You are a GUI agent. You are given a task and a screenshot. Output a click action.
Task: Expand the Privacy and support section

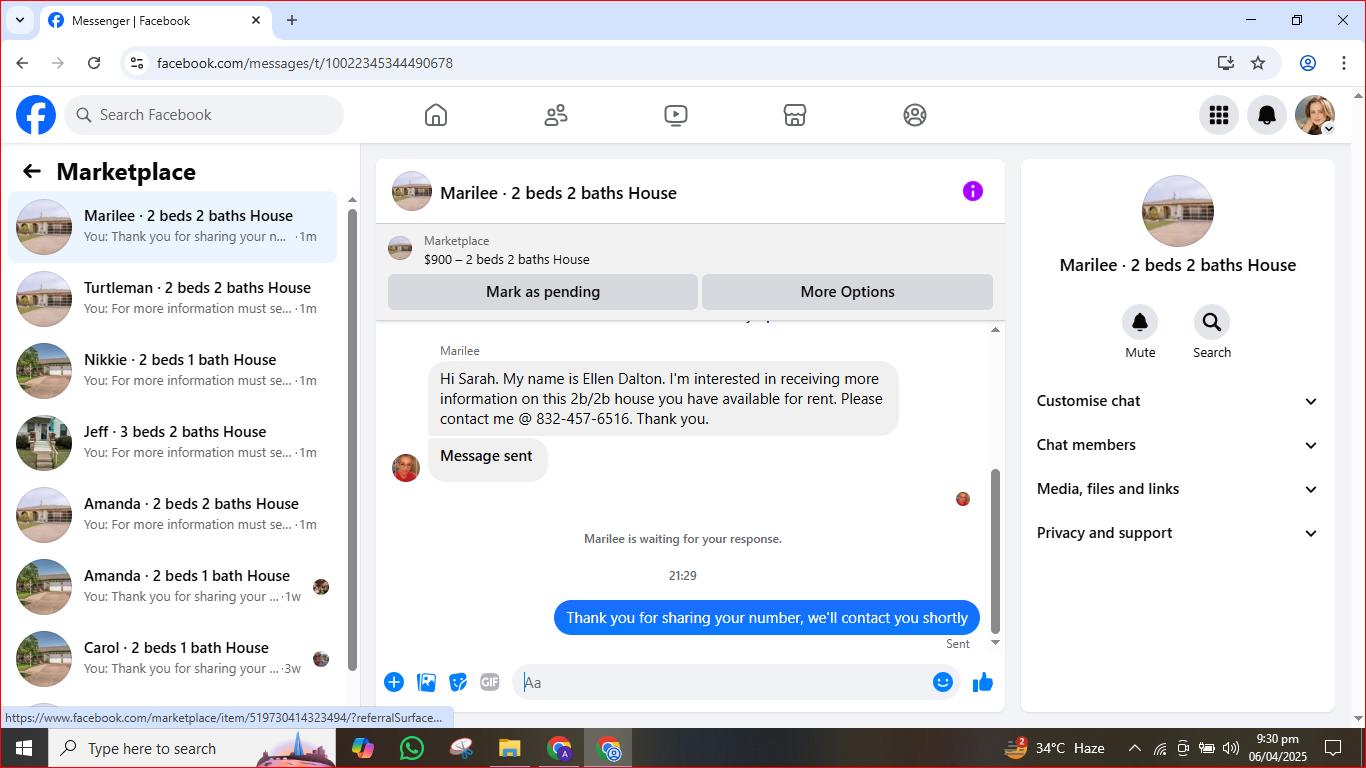click(1178, 533)
